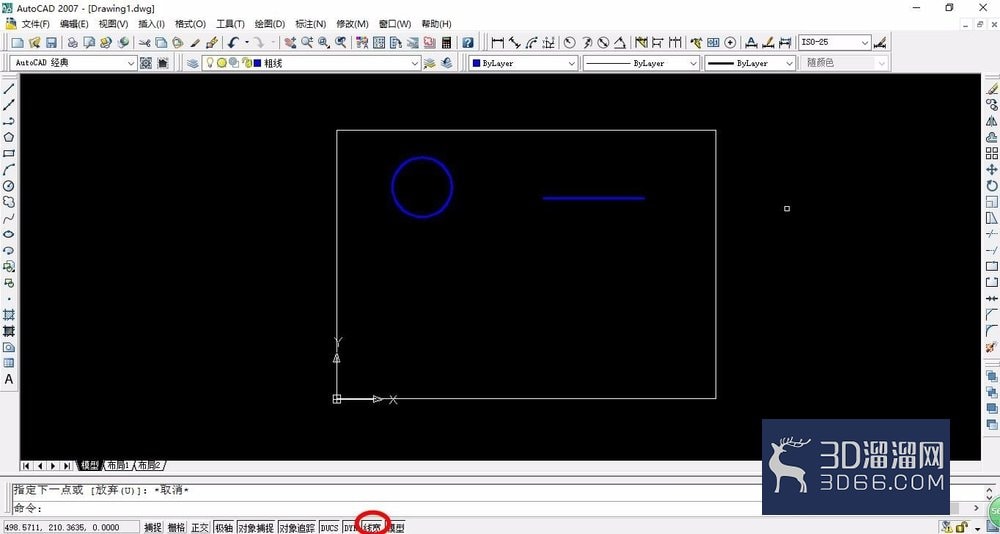Open the 绘图(D) menu
1000x534 pixels.
point(270,24)
